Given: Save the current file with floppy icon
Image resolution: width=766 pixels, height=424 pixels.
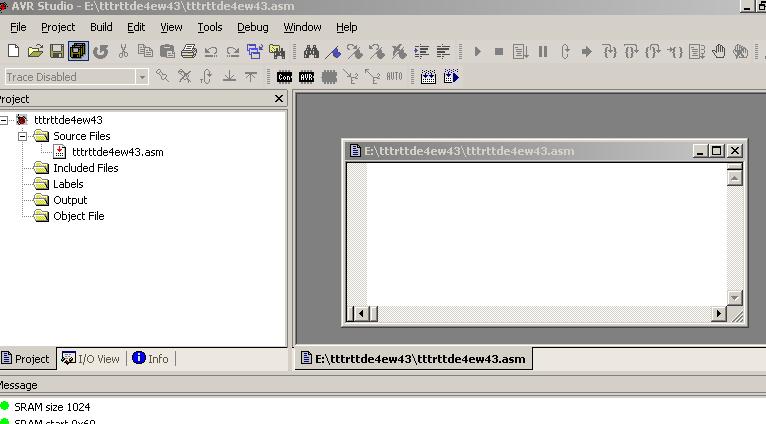Looking at the screenshot, I should (57, 51).
